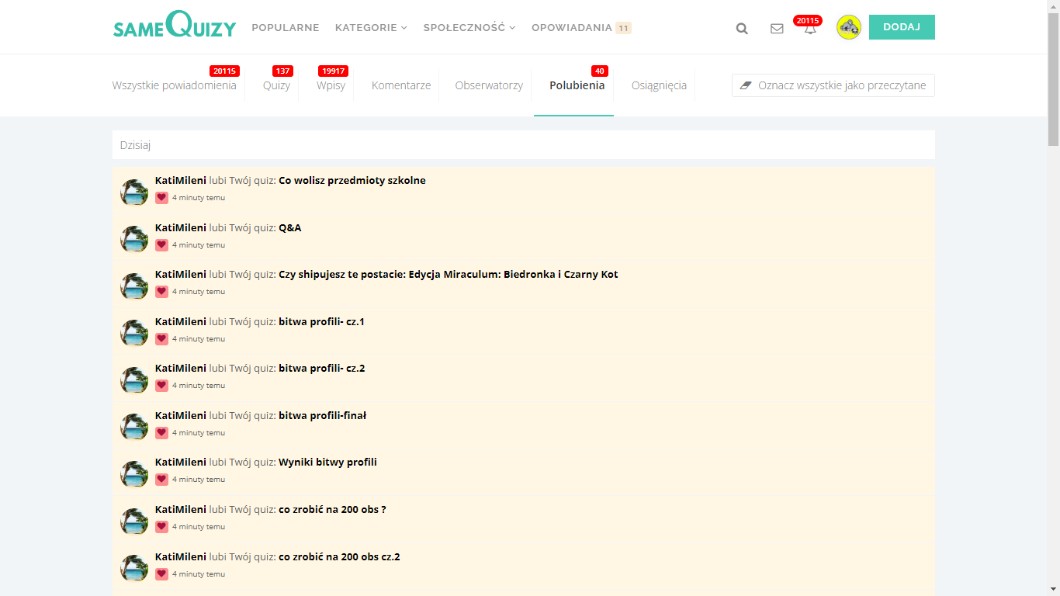
Task: Click heart icon under bitwa profili-finał
Action: coord(161,433)
